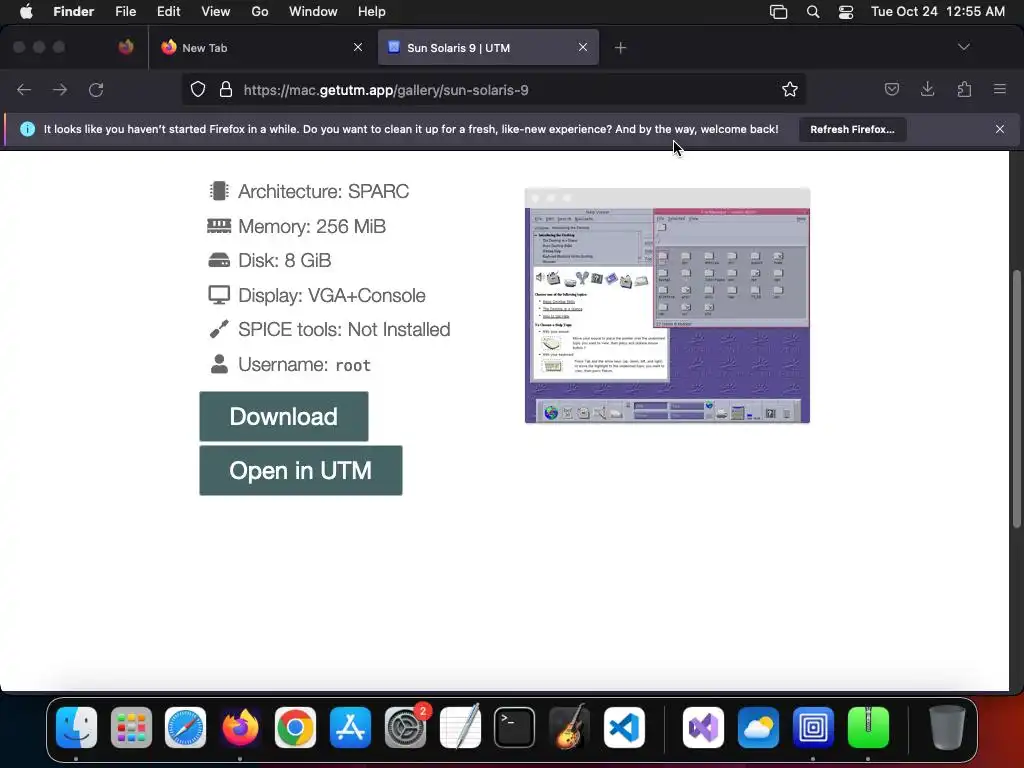Screen dimensions: 1024x768
Task: Click the URL address field
Action: tap(493, 89)
